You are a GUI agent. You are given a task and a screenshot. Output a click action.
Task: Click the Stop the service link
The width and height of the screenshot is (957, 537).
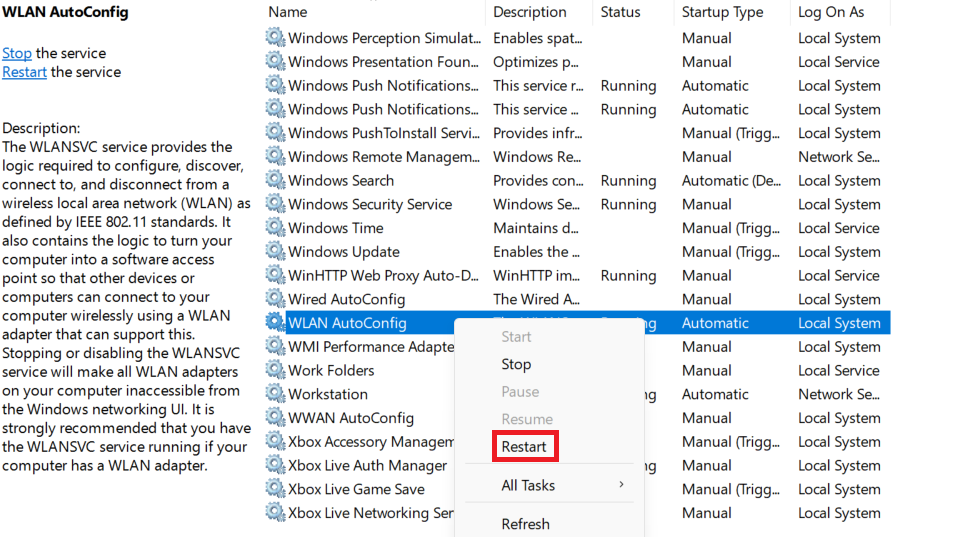pos(17,53)
